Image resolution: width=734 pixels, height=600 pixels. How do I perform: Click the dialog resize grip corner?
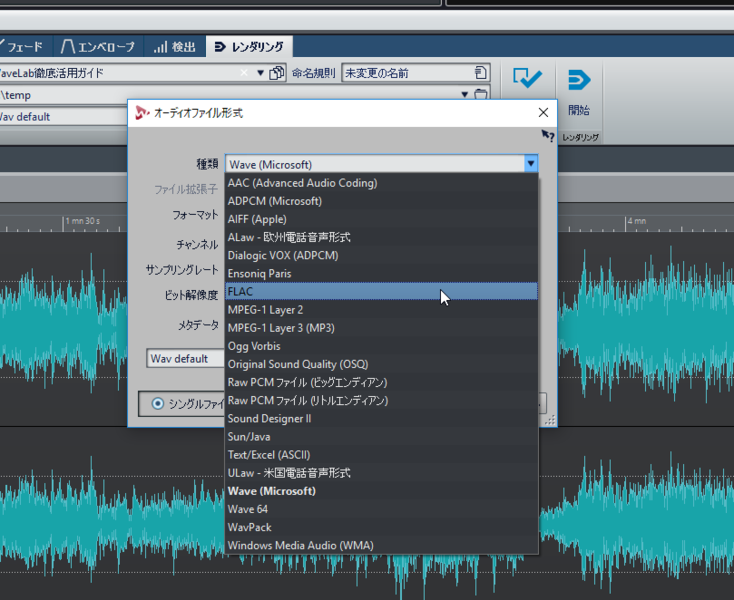coord(550,420)
